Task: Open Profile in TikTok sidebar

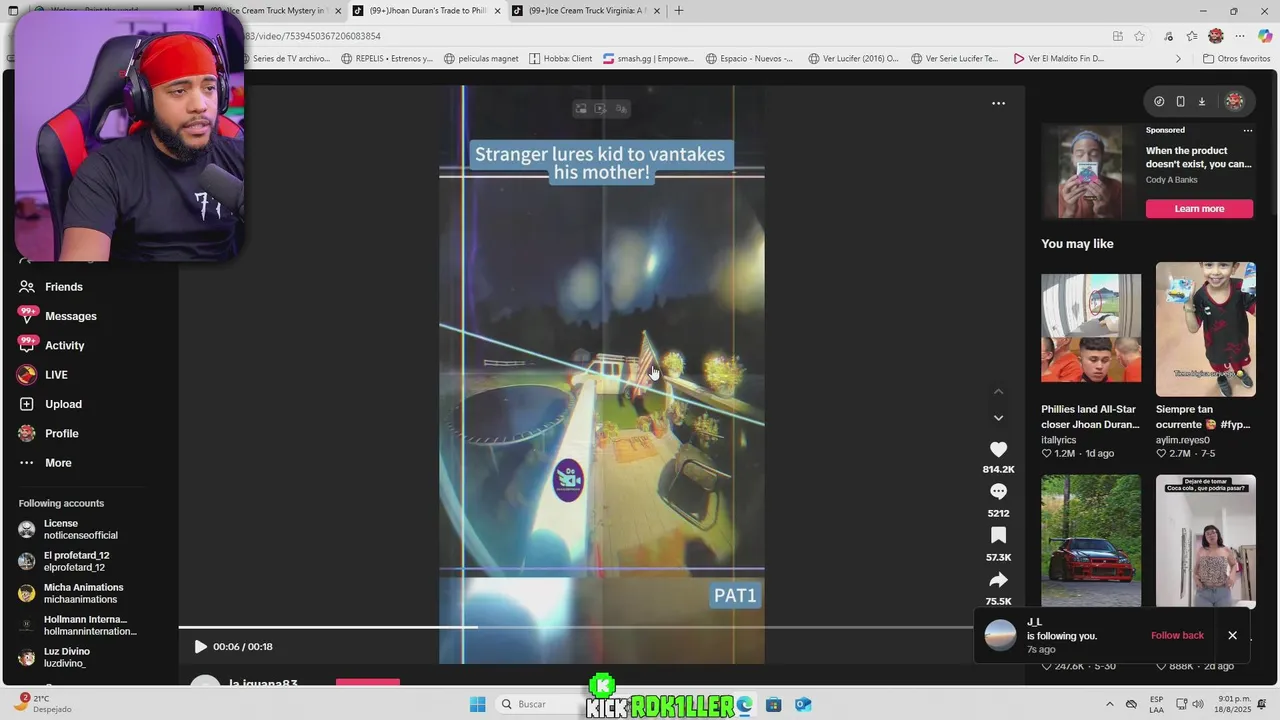Action: point(61,433)
